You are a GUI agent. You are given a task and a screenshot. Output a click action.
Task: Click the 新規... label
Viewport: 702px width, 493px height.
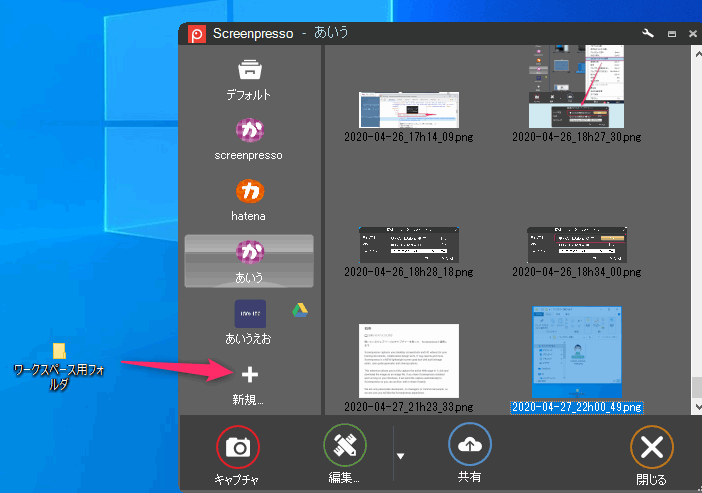[248, 399]
